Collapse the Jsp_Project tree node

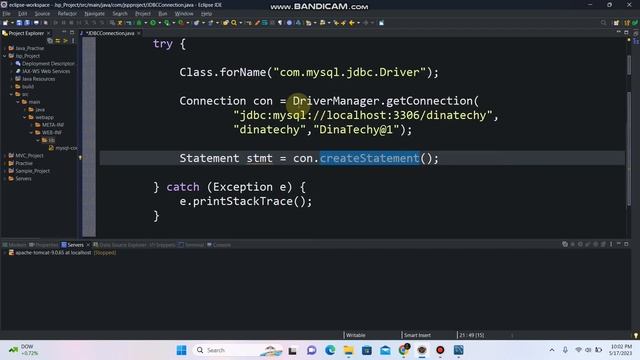4,56
